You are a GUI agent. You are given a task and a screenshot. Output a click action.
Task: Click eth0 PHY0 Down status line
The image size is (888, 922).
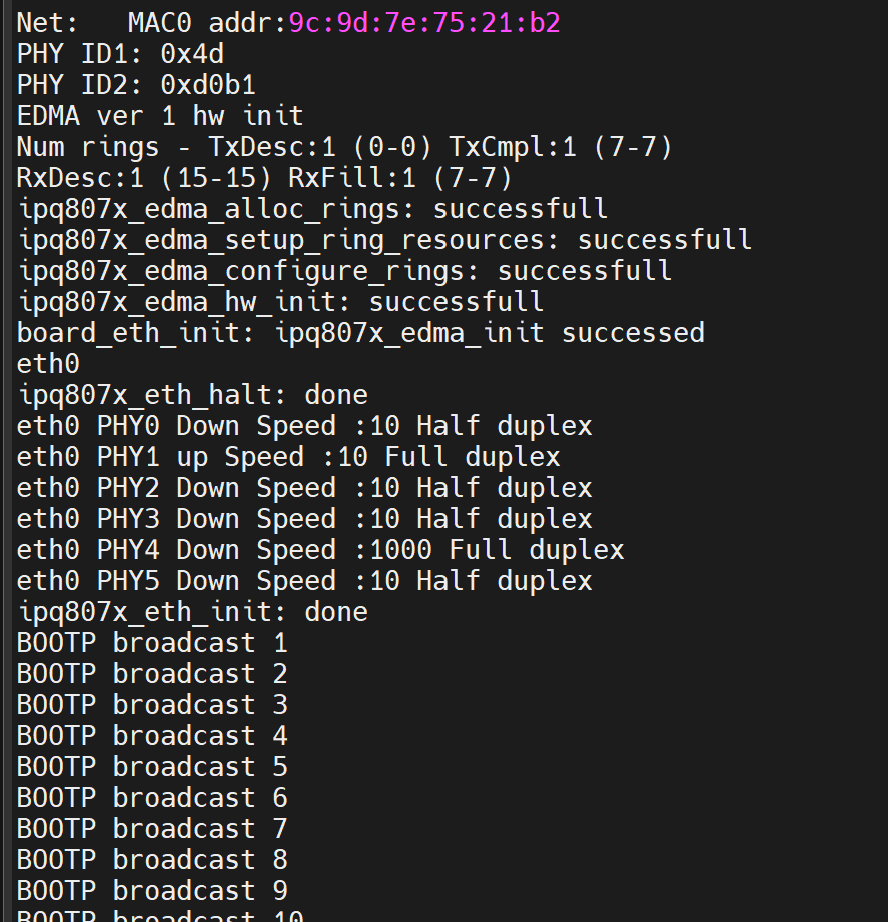pos(304,426)
